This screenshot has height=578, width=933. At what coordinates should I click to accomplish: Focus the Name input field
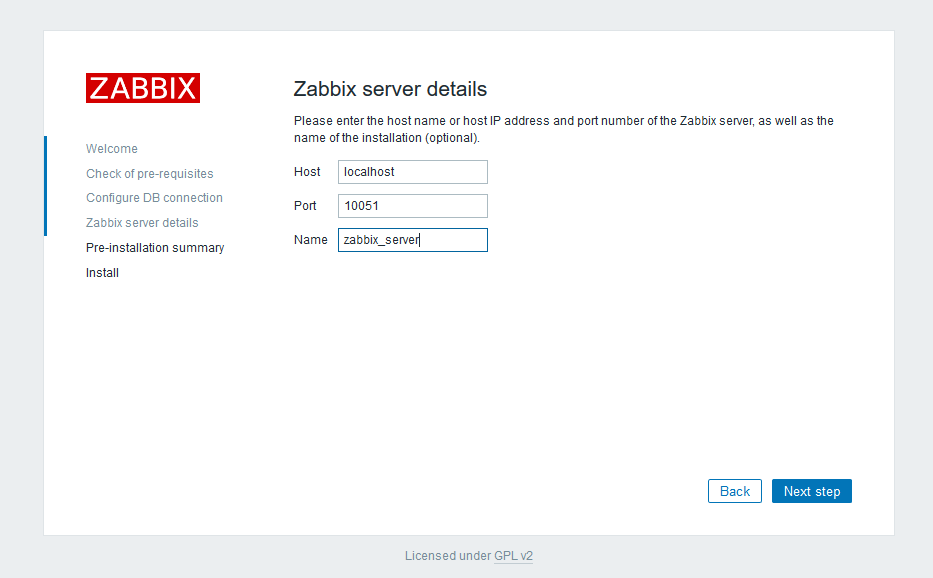coord(413,240)
